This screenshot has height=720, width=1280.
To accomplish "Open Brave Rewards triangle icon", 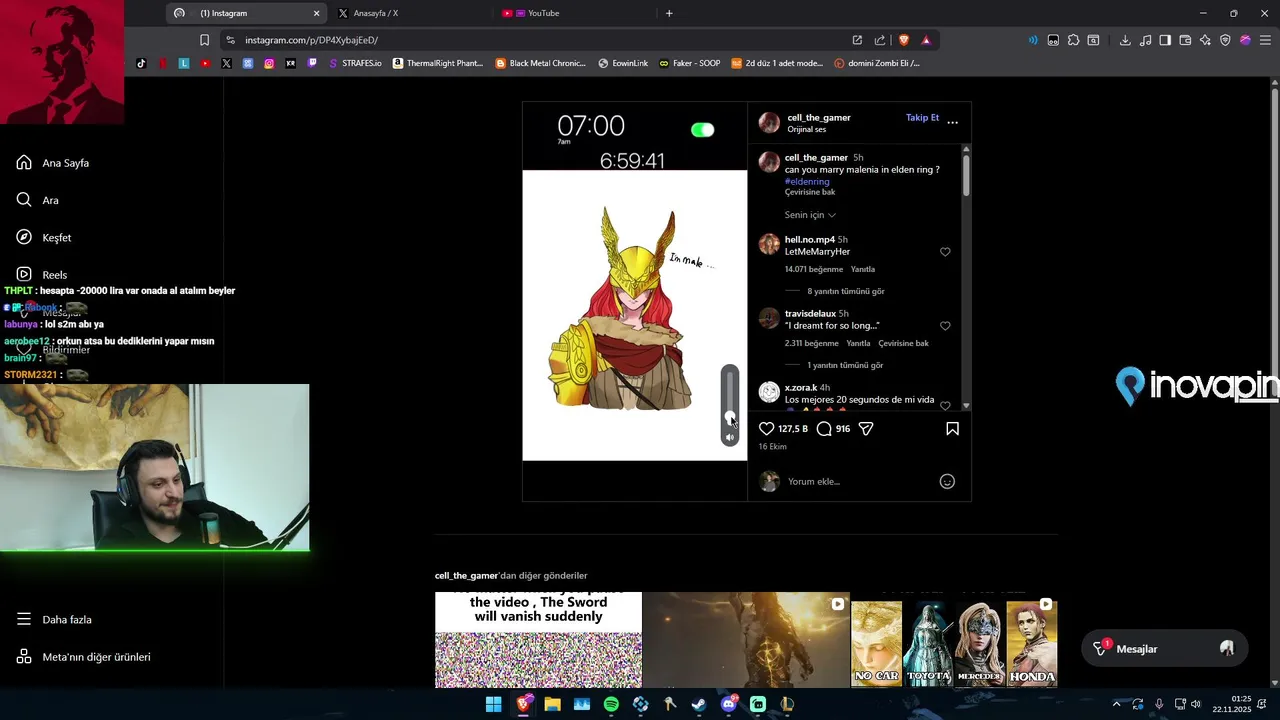I will [x=926, y=40].
